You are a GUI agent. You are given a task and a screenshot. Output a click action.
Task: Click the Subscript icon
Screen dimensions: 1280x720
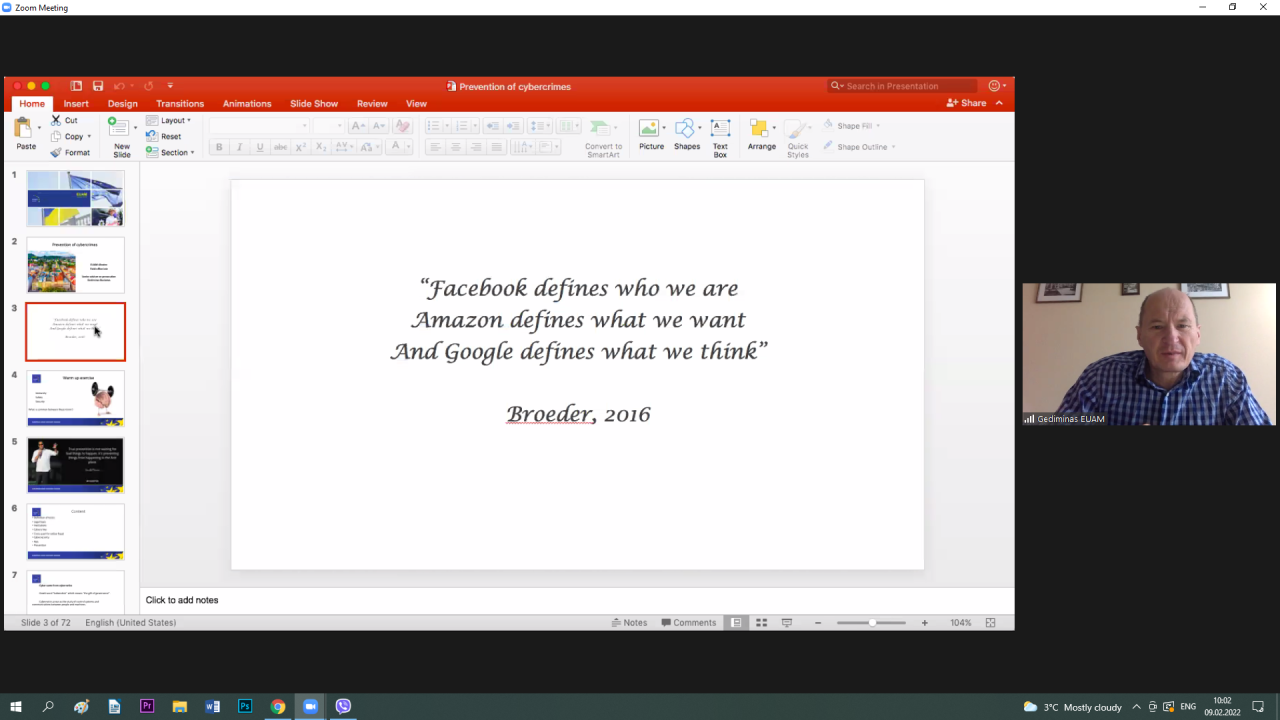coord(321,147)
